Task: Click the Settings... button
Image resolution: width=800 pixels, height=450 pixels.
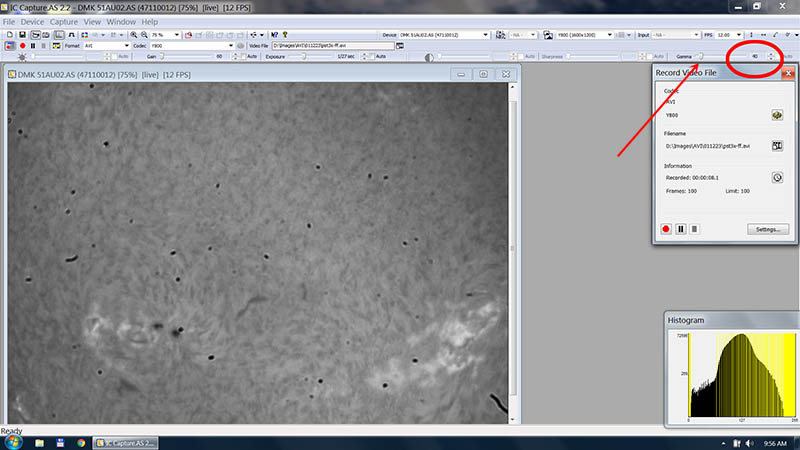Action: [x=767, y=229]
